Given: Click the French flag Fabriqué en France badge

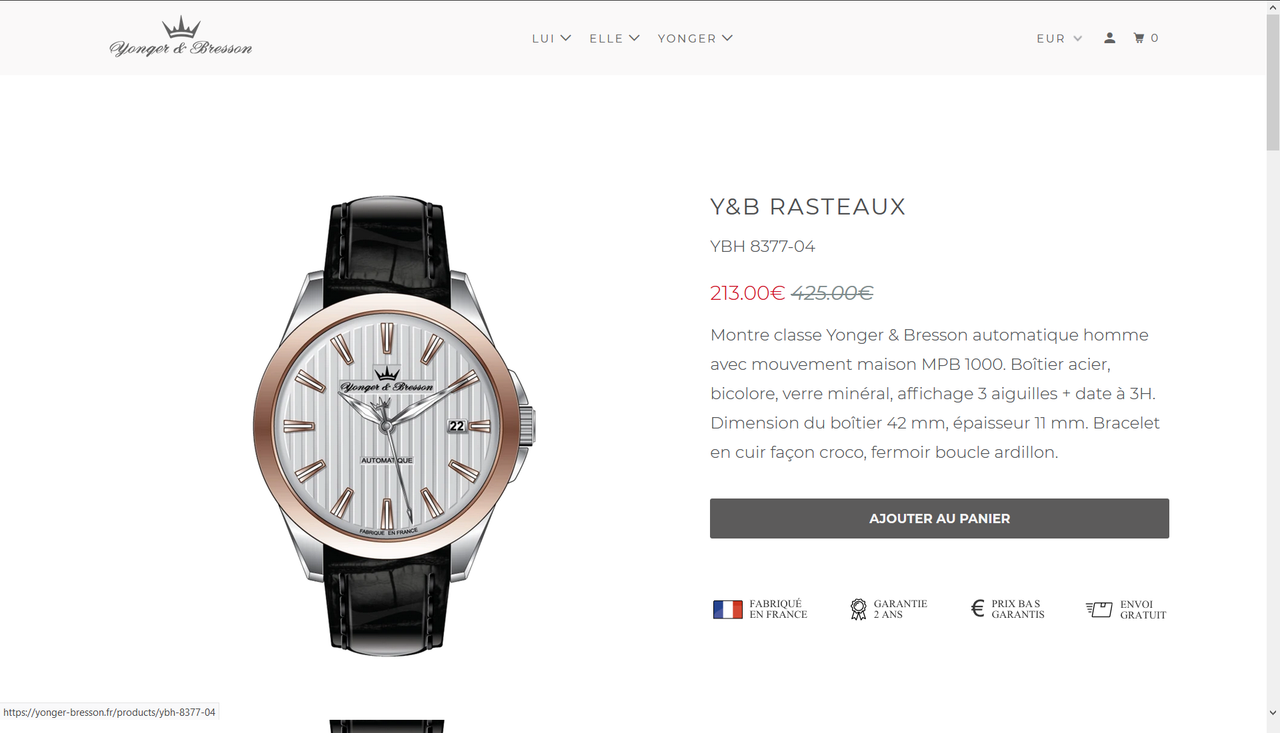Looking at the screenshot, I should (728, 609).
